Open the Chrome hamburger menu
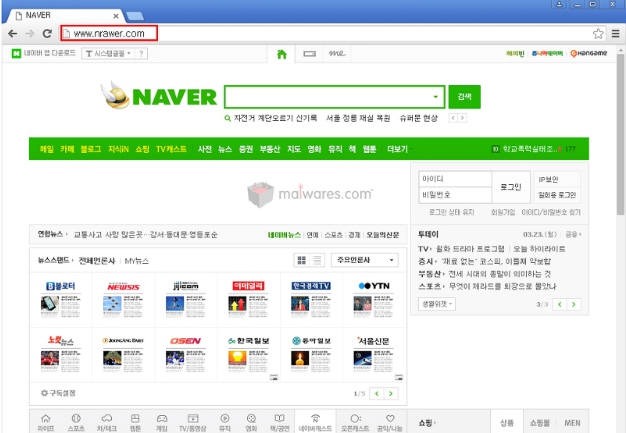 point(616,34)
